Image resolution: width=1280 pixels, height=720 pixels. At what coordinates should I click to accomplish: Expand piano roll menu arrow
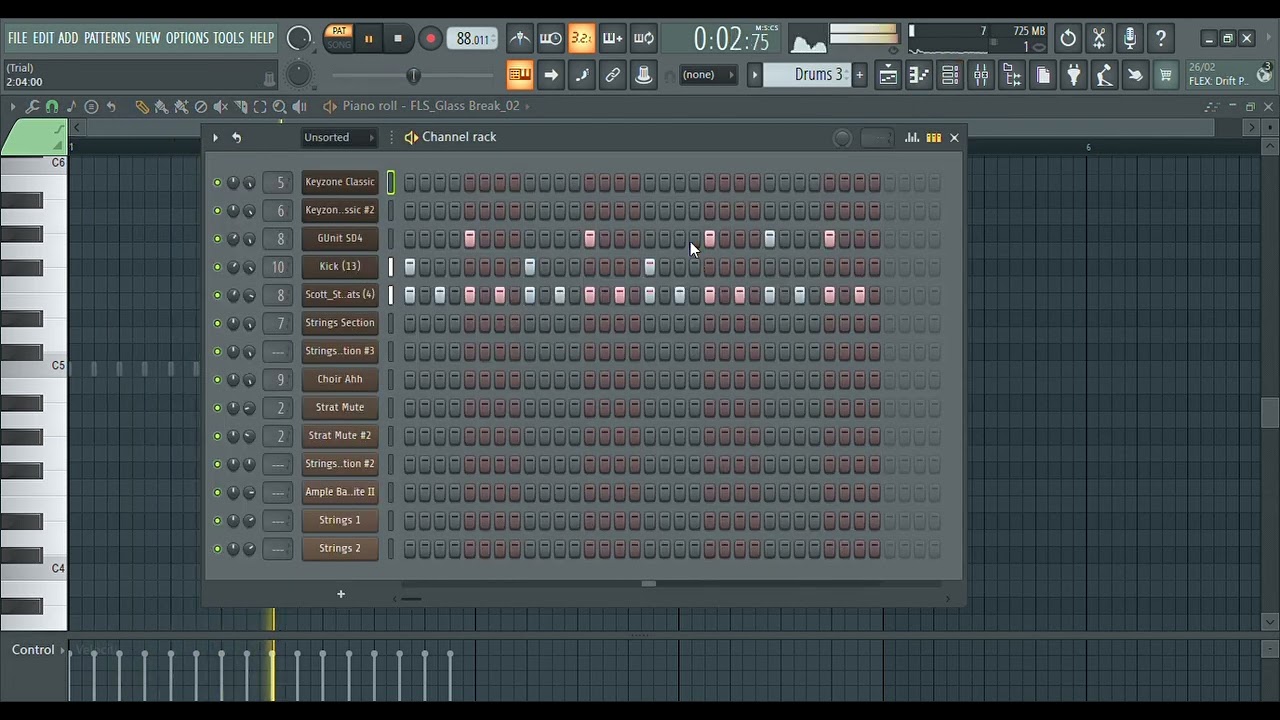[12, 106]
